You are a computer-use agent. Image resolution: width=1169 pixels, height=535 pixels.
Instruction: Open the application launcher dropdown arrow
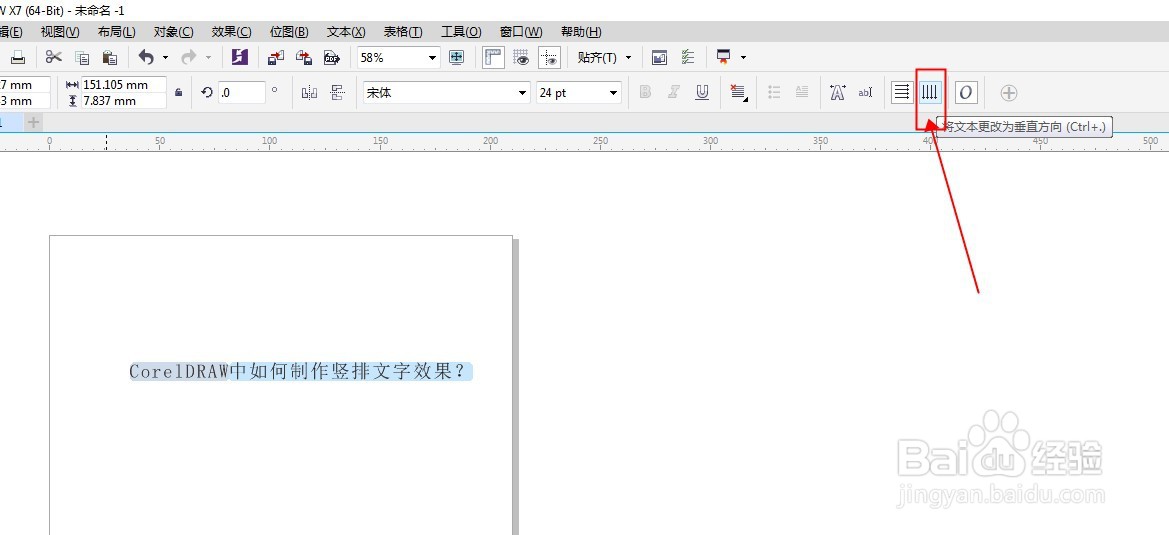(743, 57)
